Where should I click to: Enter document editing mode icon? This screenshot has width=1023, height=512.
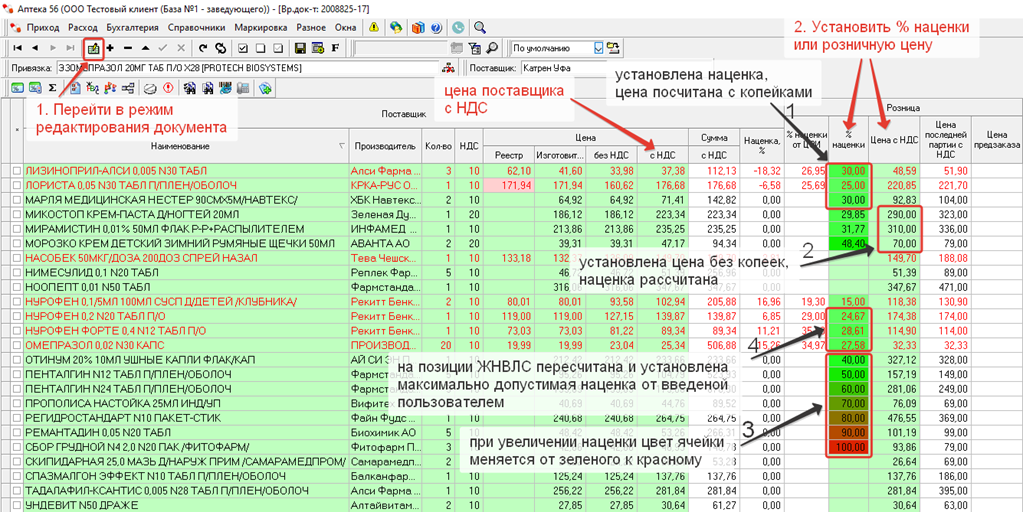[93, 48]
